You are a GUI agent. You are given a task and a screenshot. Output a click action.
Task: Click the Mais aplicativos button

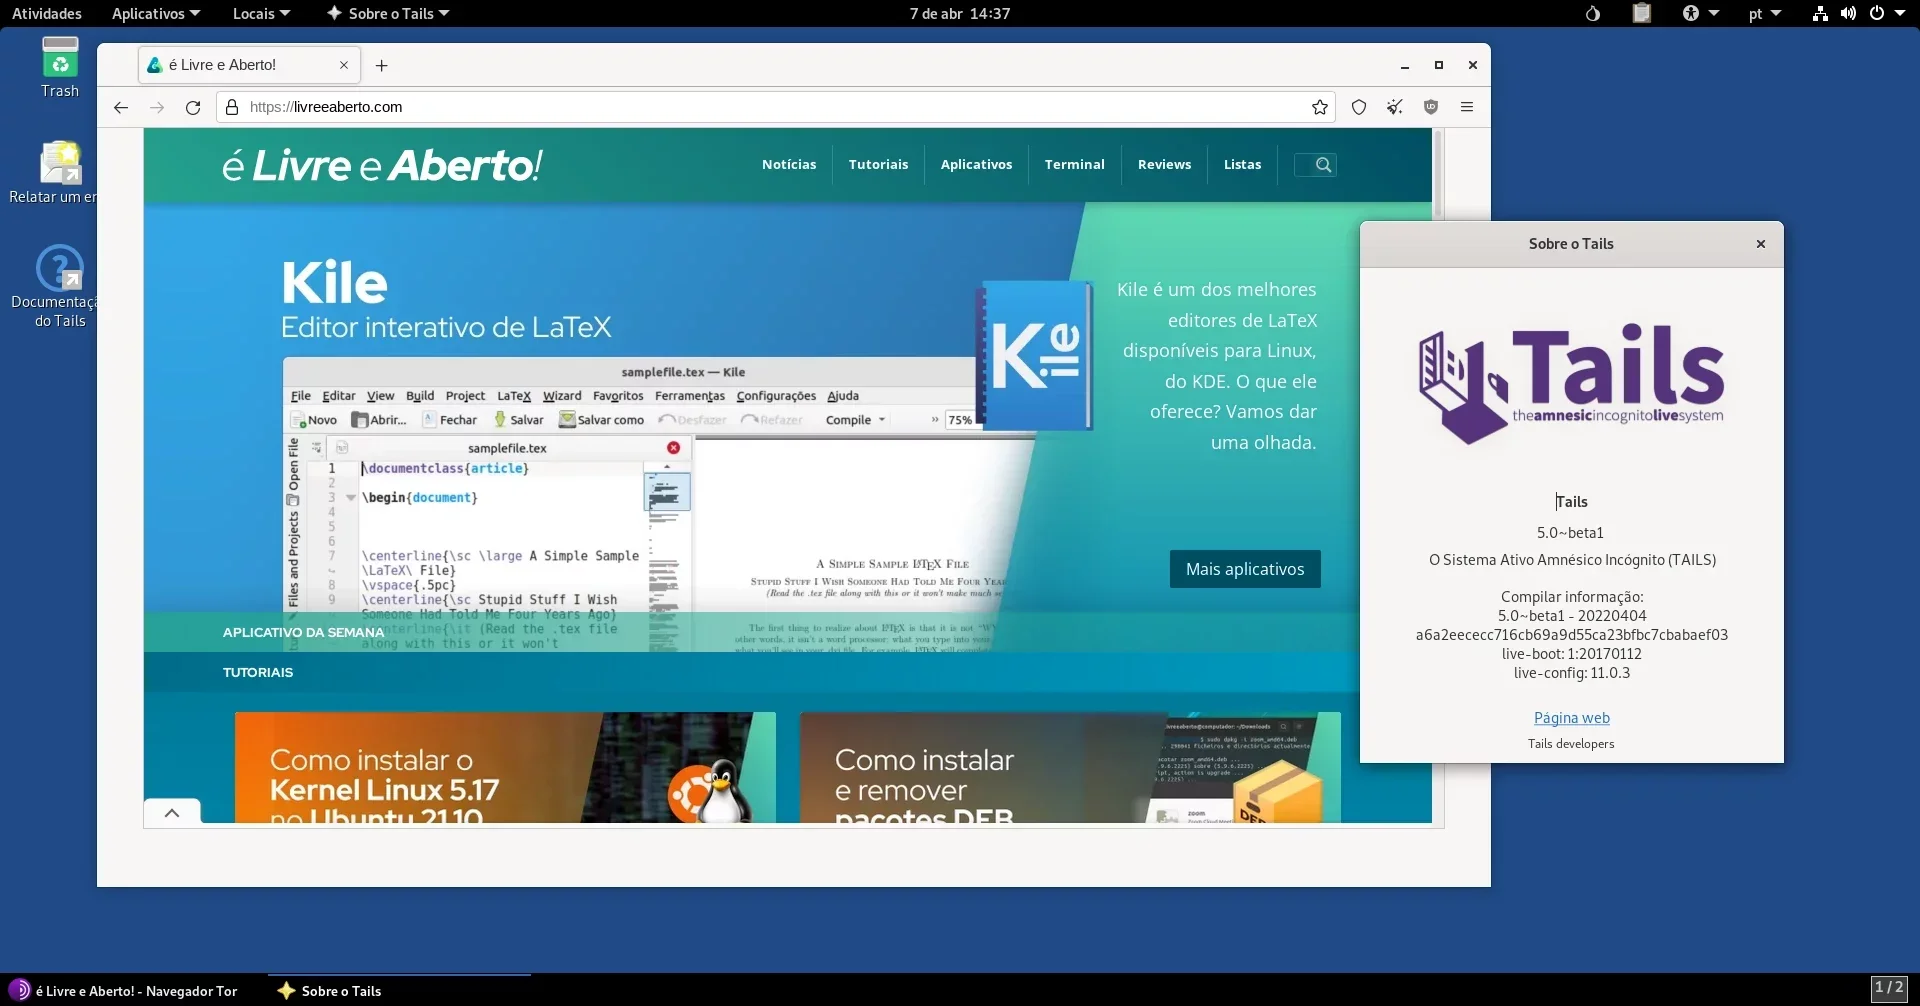1245,569
